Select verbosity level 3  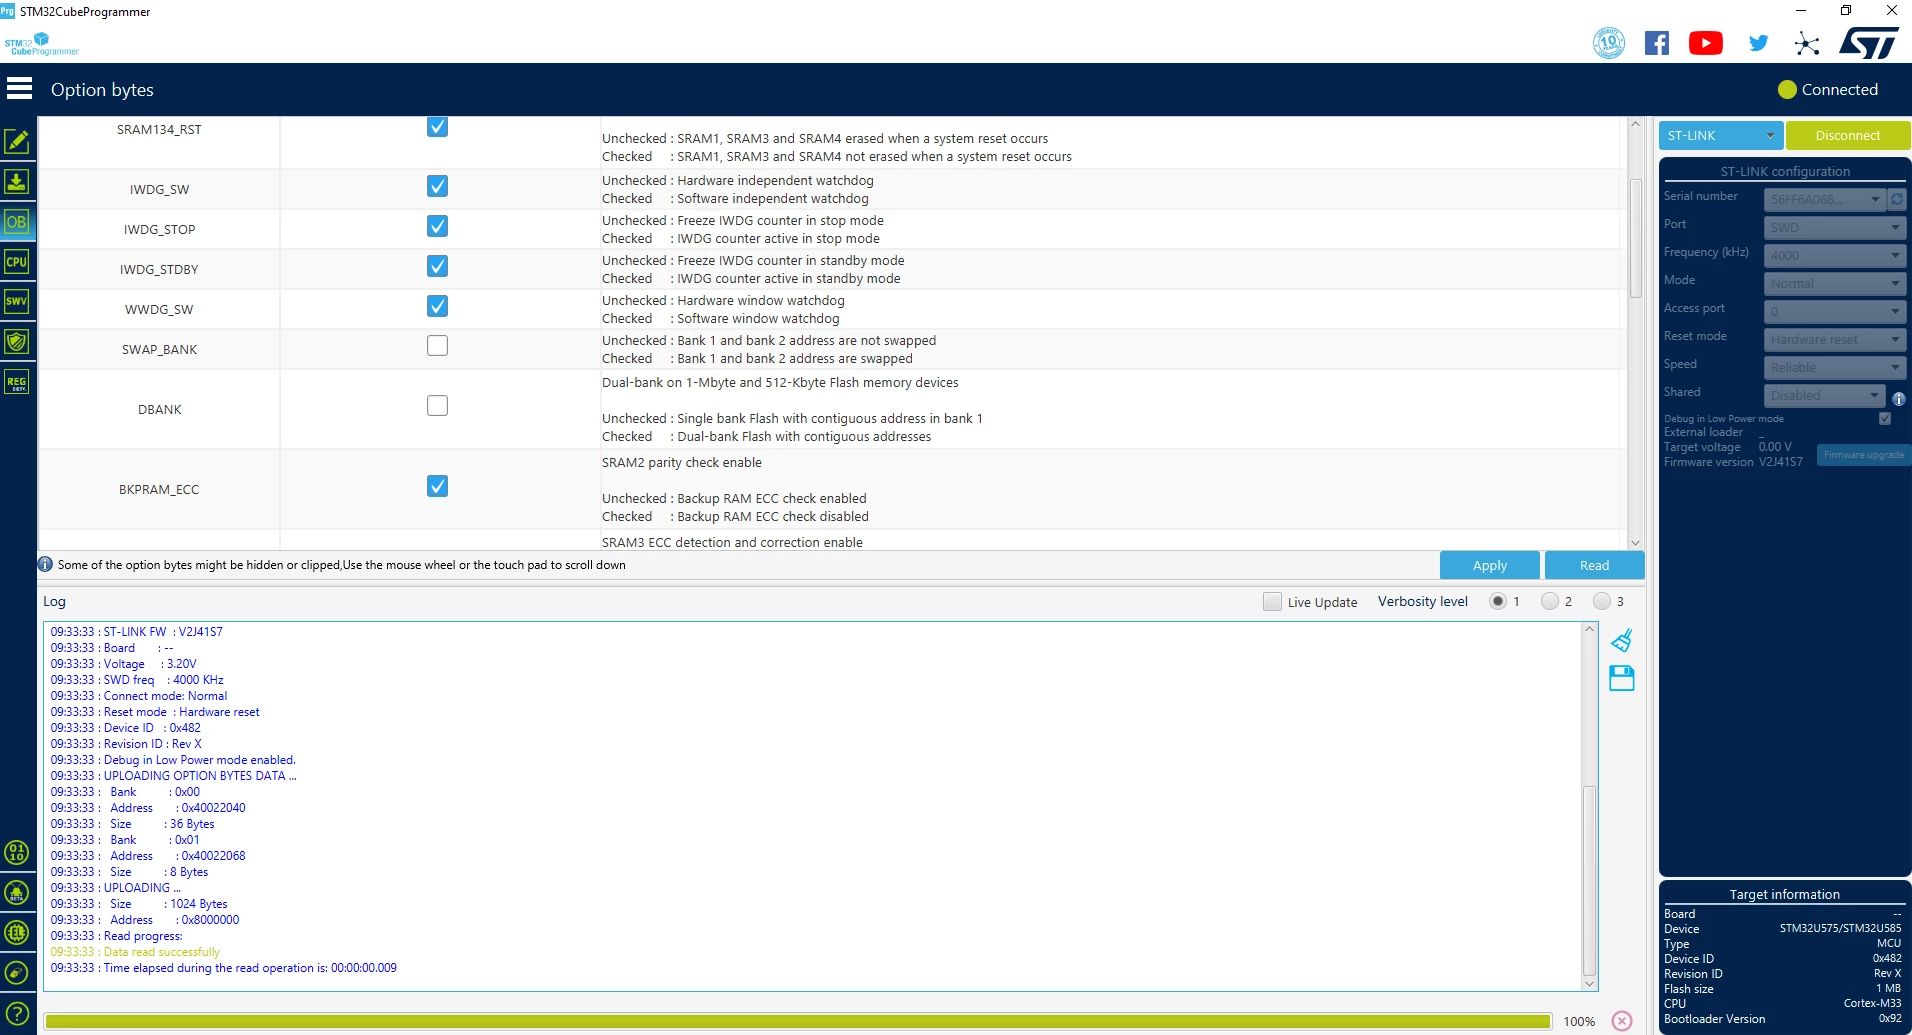1602,601
